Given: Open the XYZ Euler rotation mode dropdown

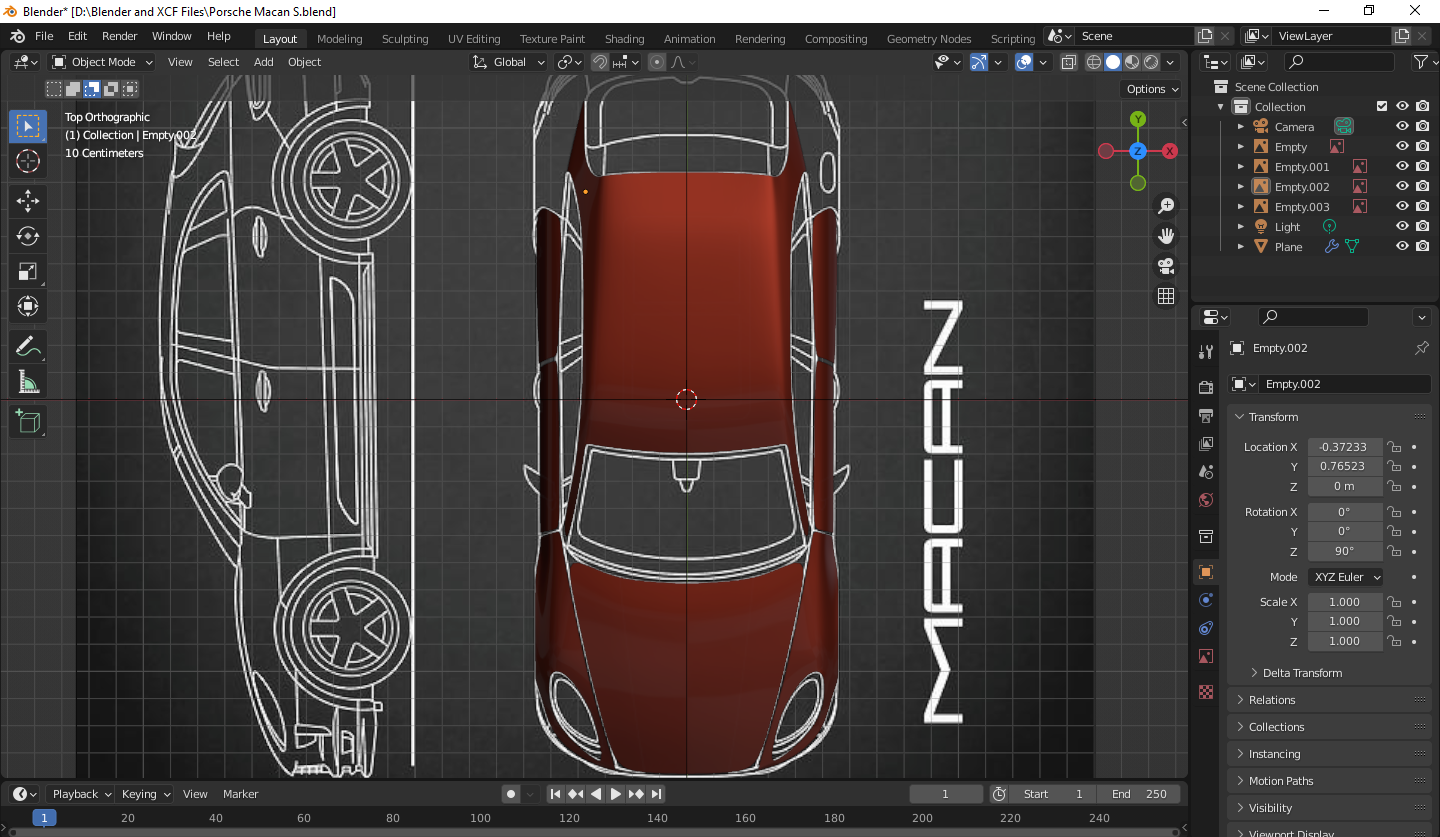Looking at the screenshot, I should click(1345, 577).
